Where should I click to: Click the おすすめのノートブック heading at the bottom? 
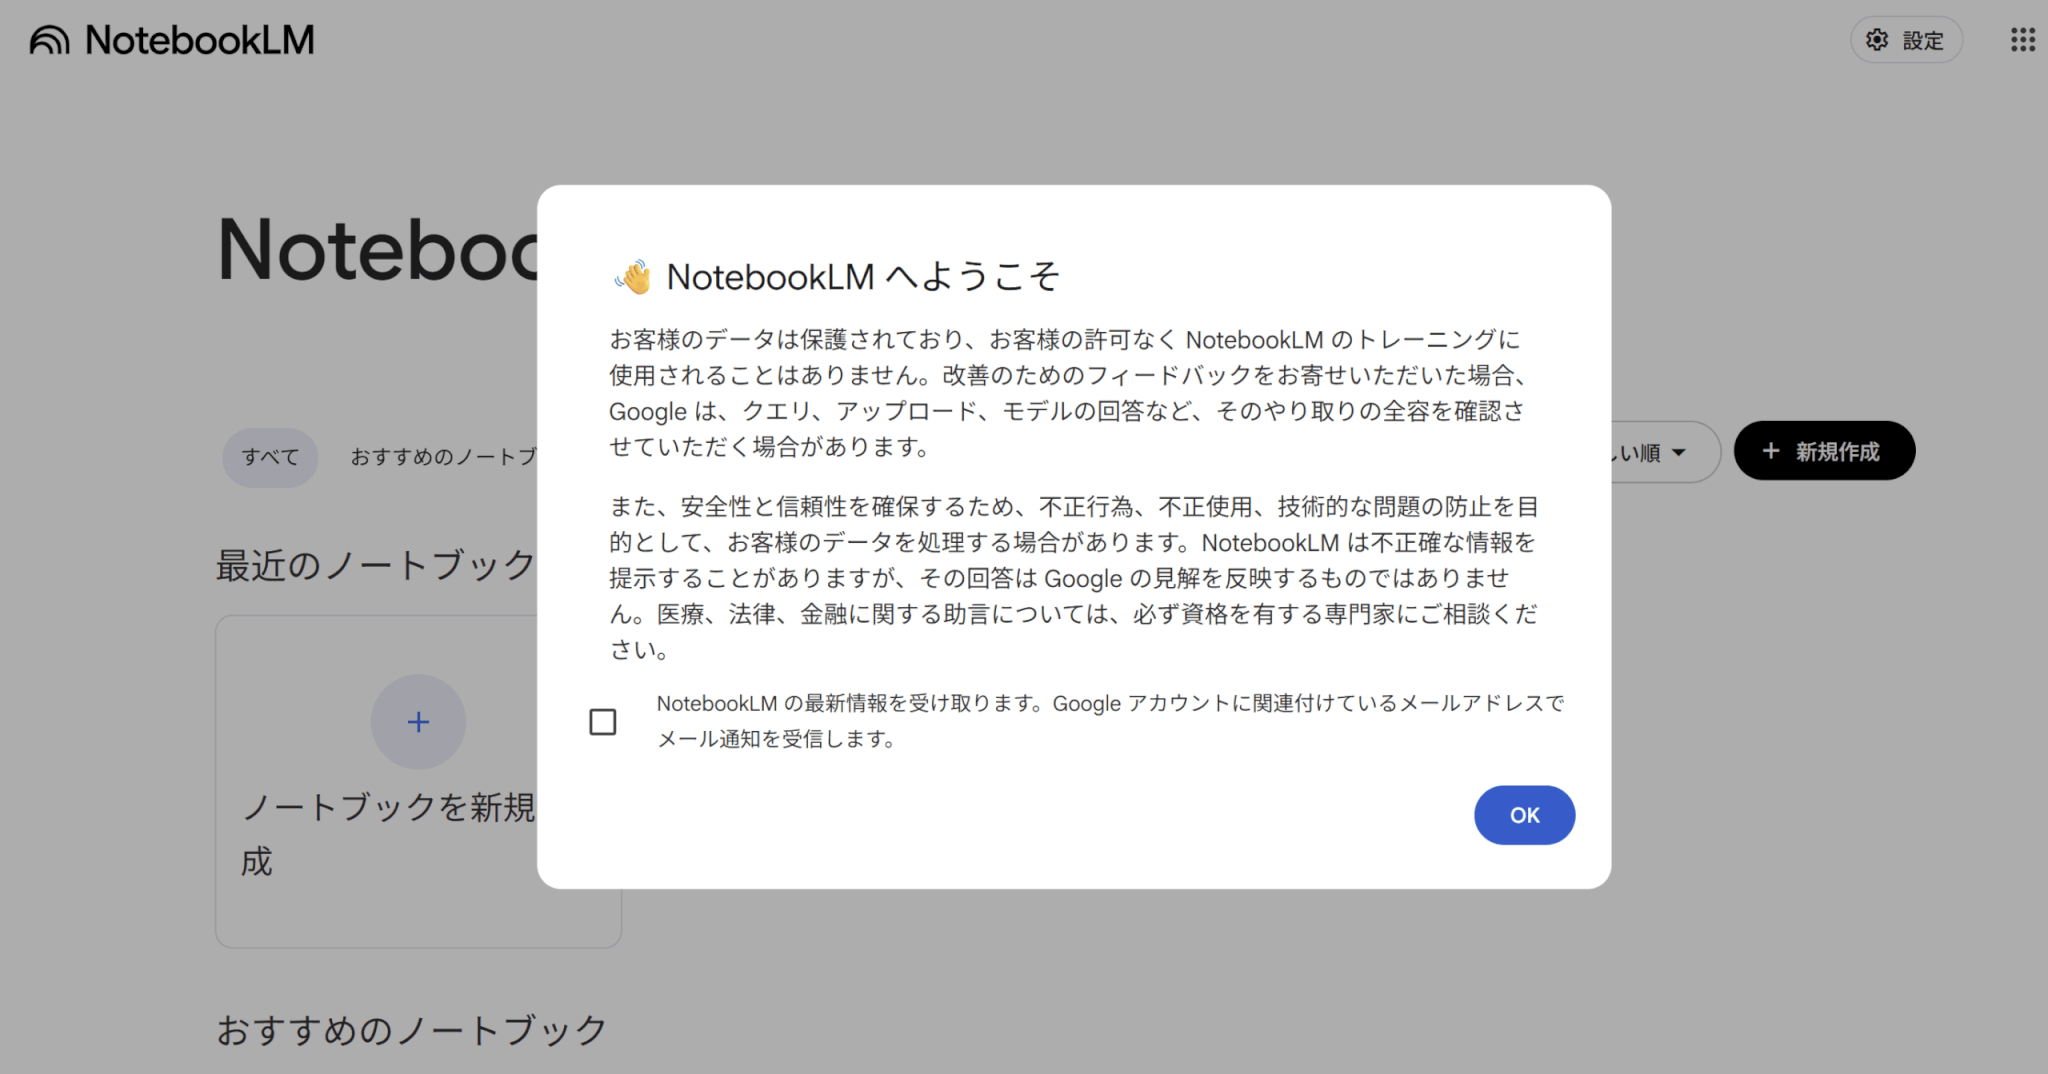click(412, 1030)
